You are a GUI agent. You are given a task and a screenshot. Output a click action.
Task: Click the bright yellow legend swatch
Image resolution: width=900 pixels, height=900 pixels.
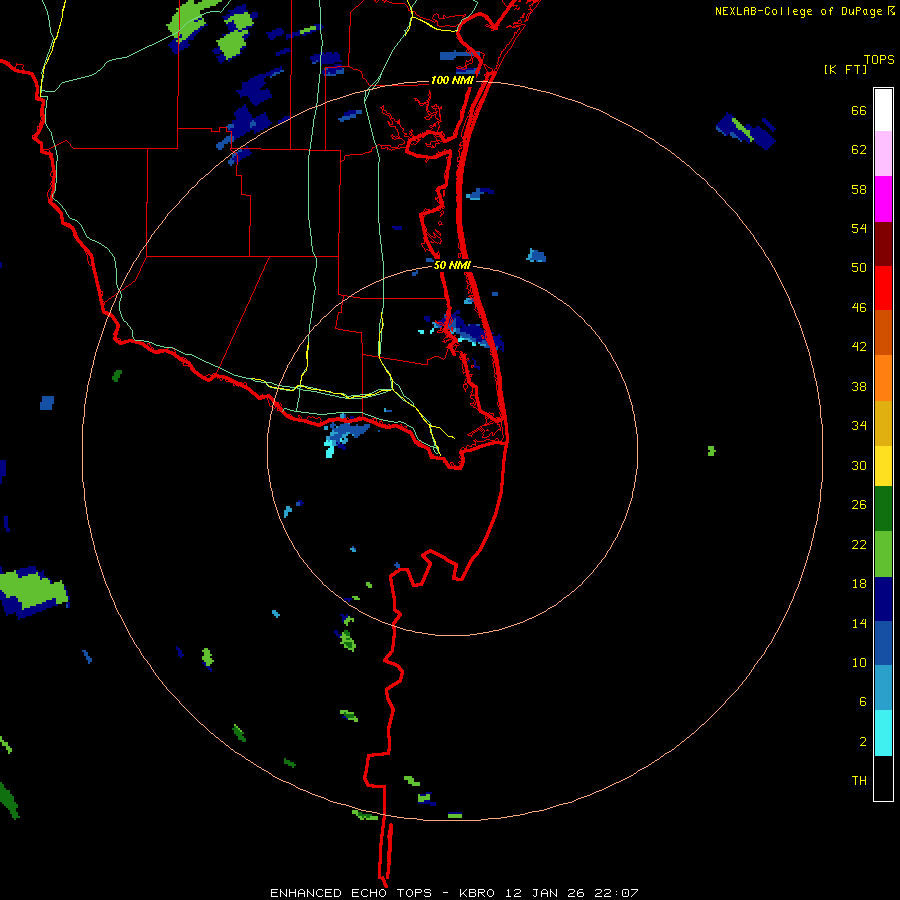coord(883,466)
